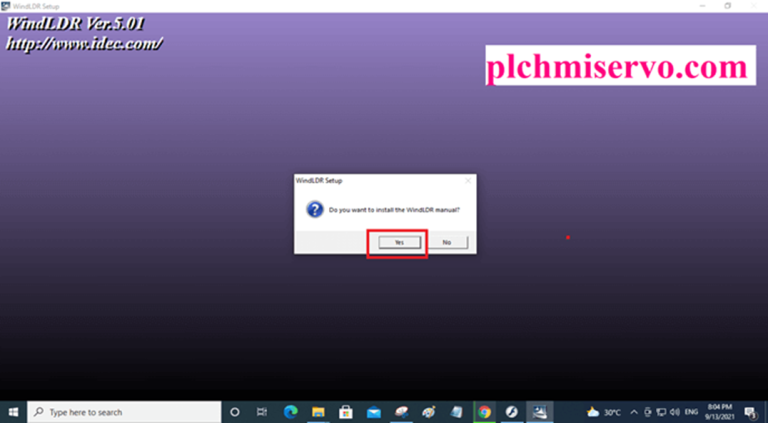Close the WindLDR Setup dialog box

(x=467, y=181)
